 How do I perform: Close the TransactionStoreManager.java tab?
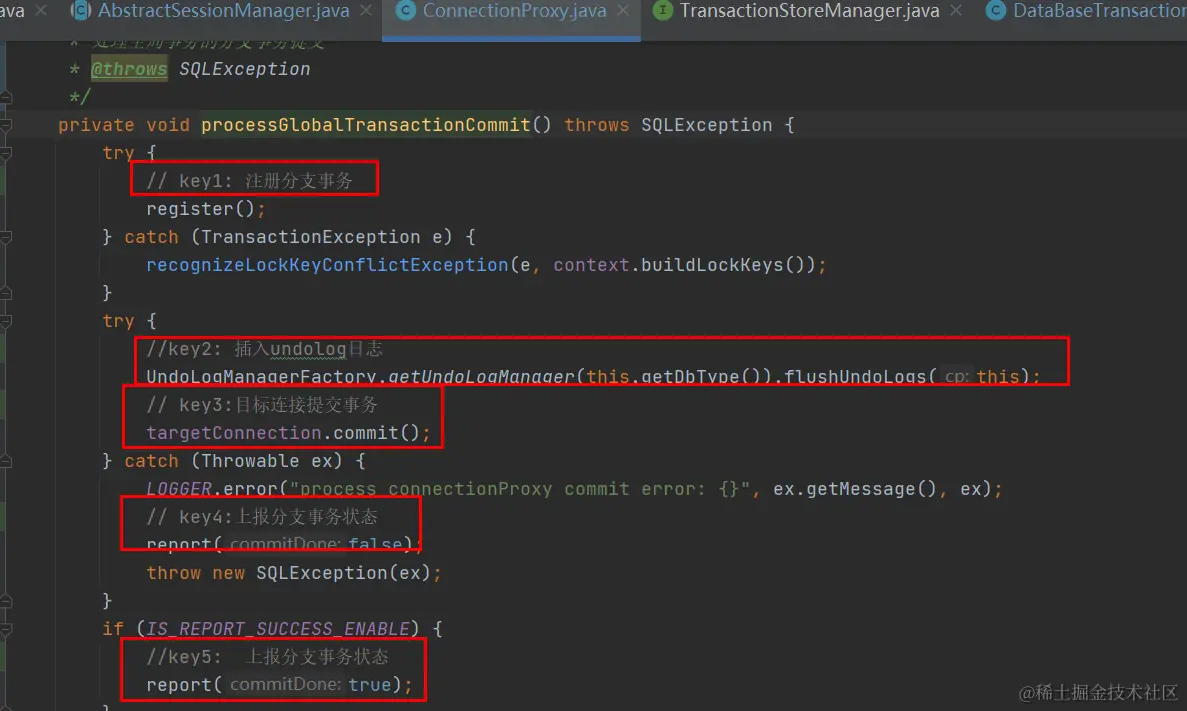click(956, 11)
